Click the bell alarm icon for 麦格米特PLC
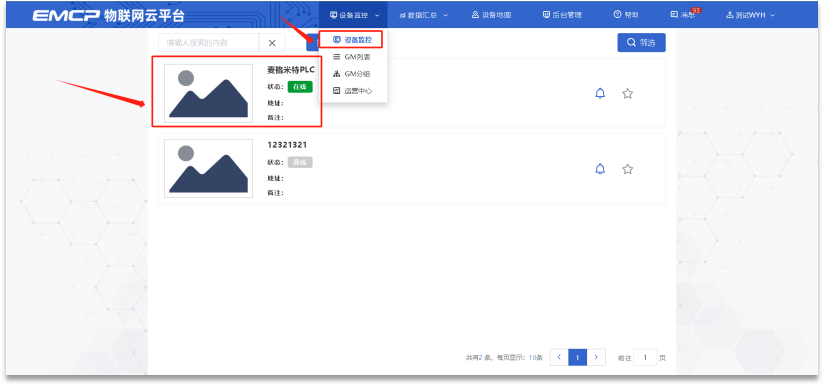The height and width of the screenshot is (386, 824). (x=600, y=93)
